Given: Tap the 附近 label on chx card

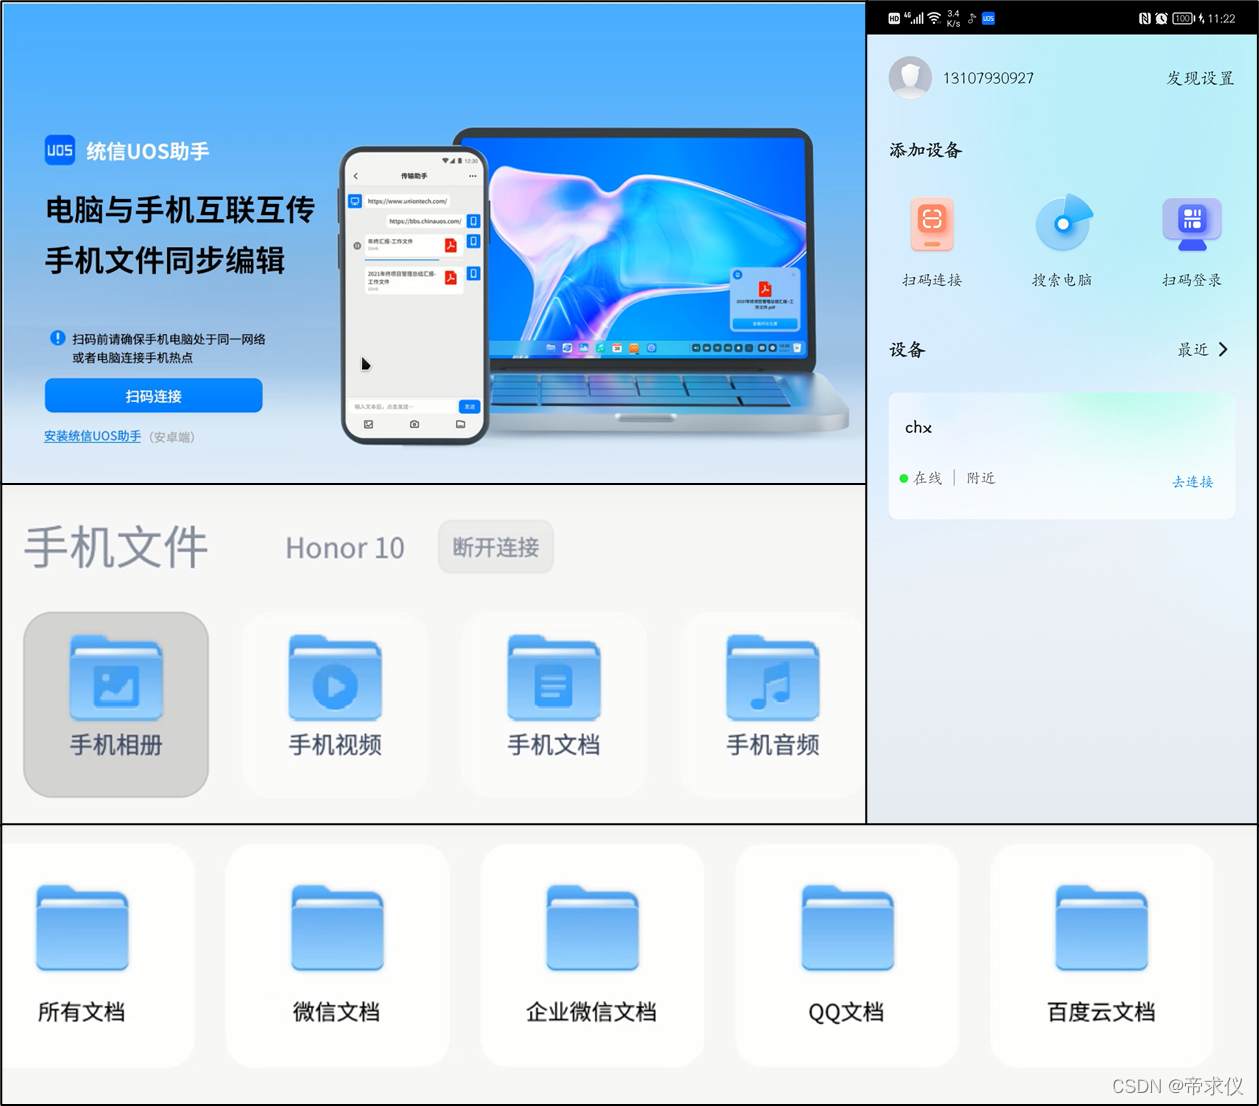Looking at the screenshot, I should (981, 478).
